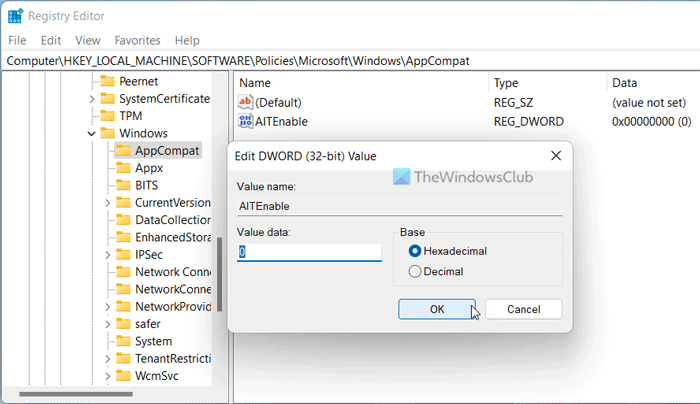
Task: Select the DataCollection key label
Action: click(173, 220)
